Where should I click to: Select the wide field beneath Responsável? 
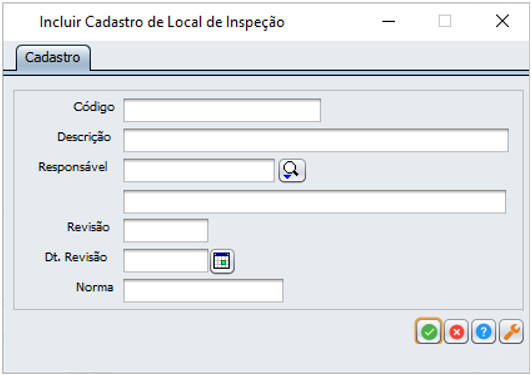pos(315,202)
